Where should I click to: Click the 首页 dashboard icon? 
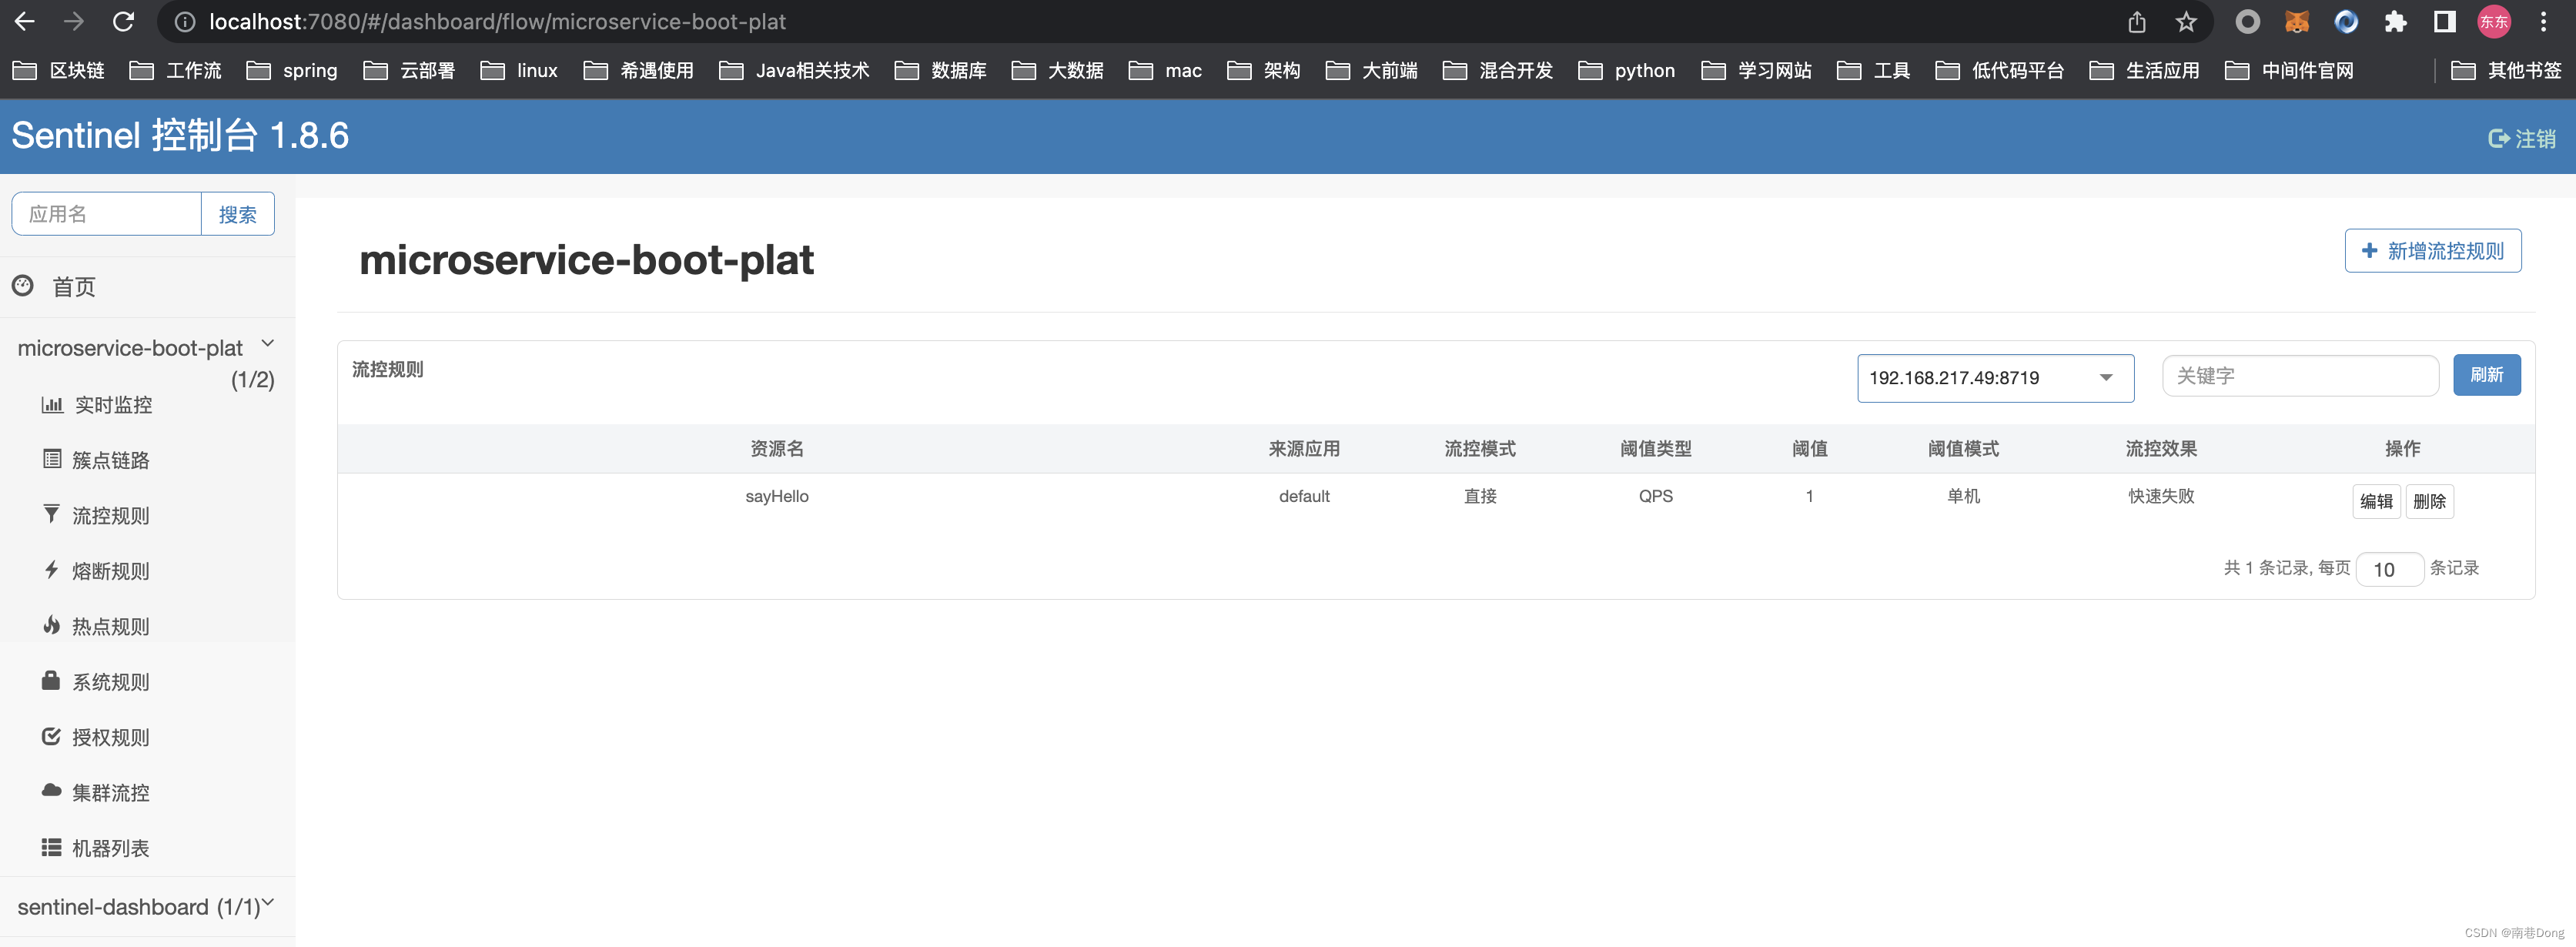point(23,286)
